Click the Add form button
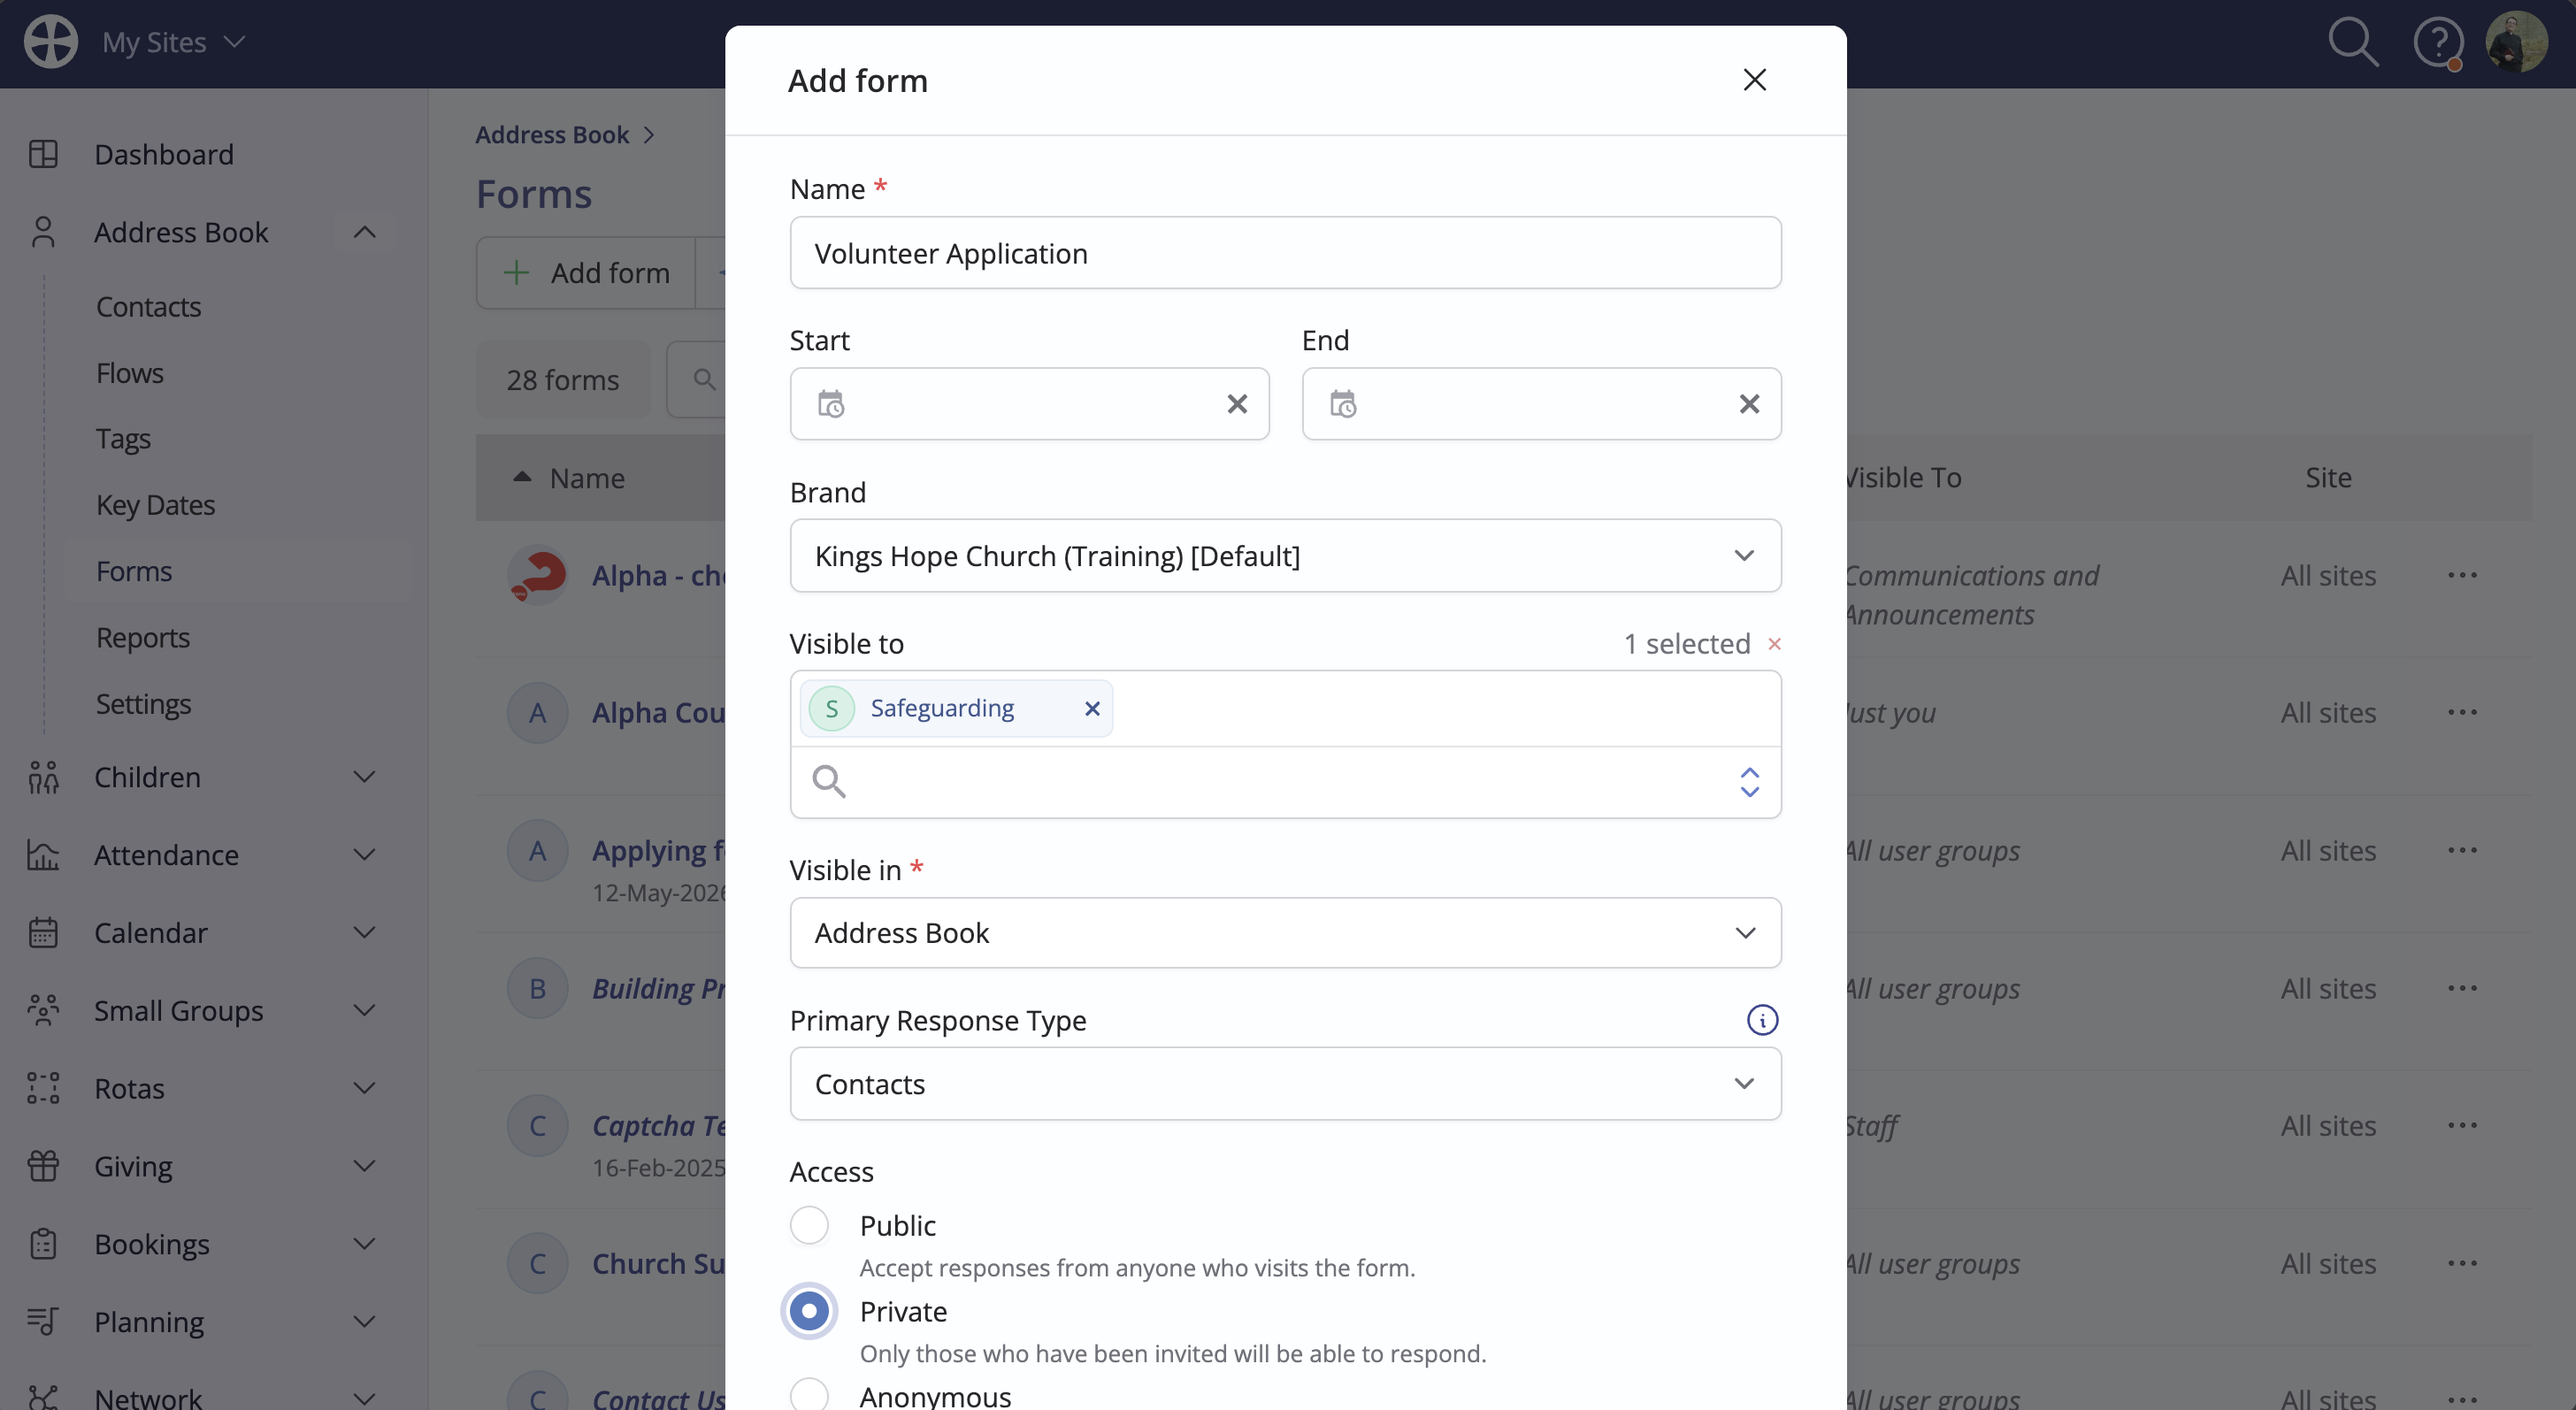This screenshot has height=1410, width=2576. [x=586, y=273]
